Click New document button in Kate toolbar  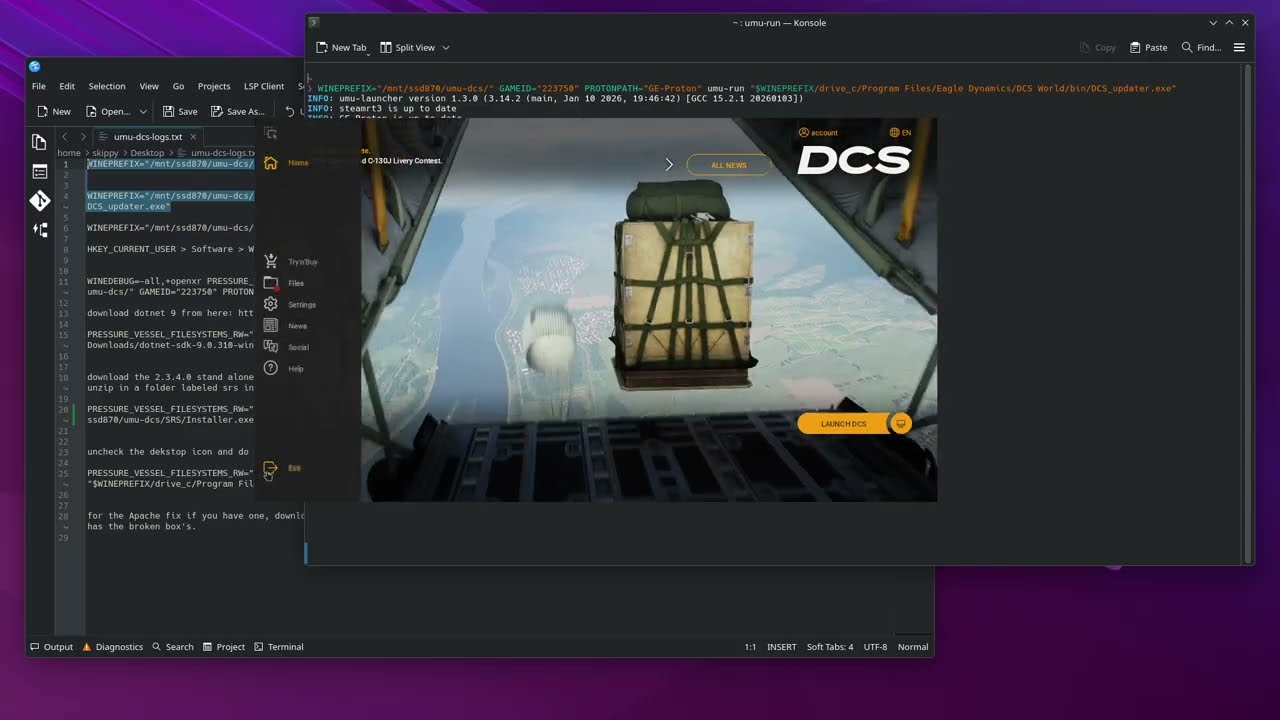point(54,111)
